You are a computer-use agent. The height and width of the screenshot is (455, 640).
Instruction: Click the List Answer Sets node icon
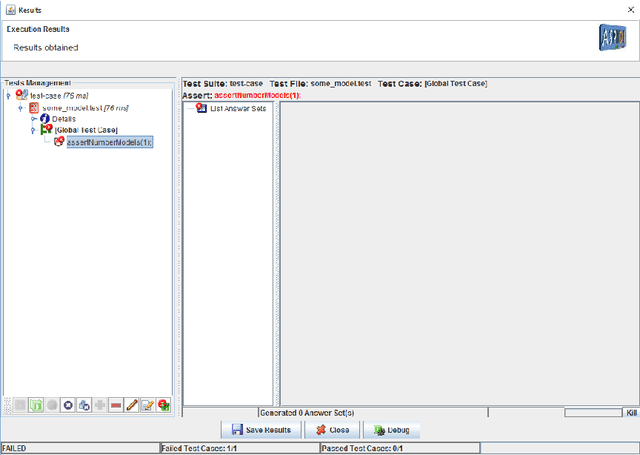tap(202, 108)
